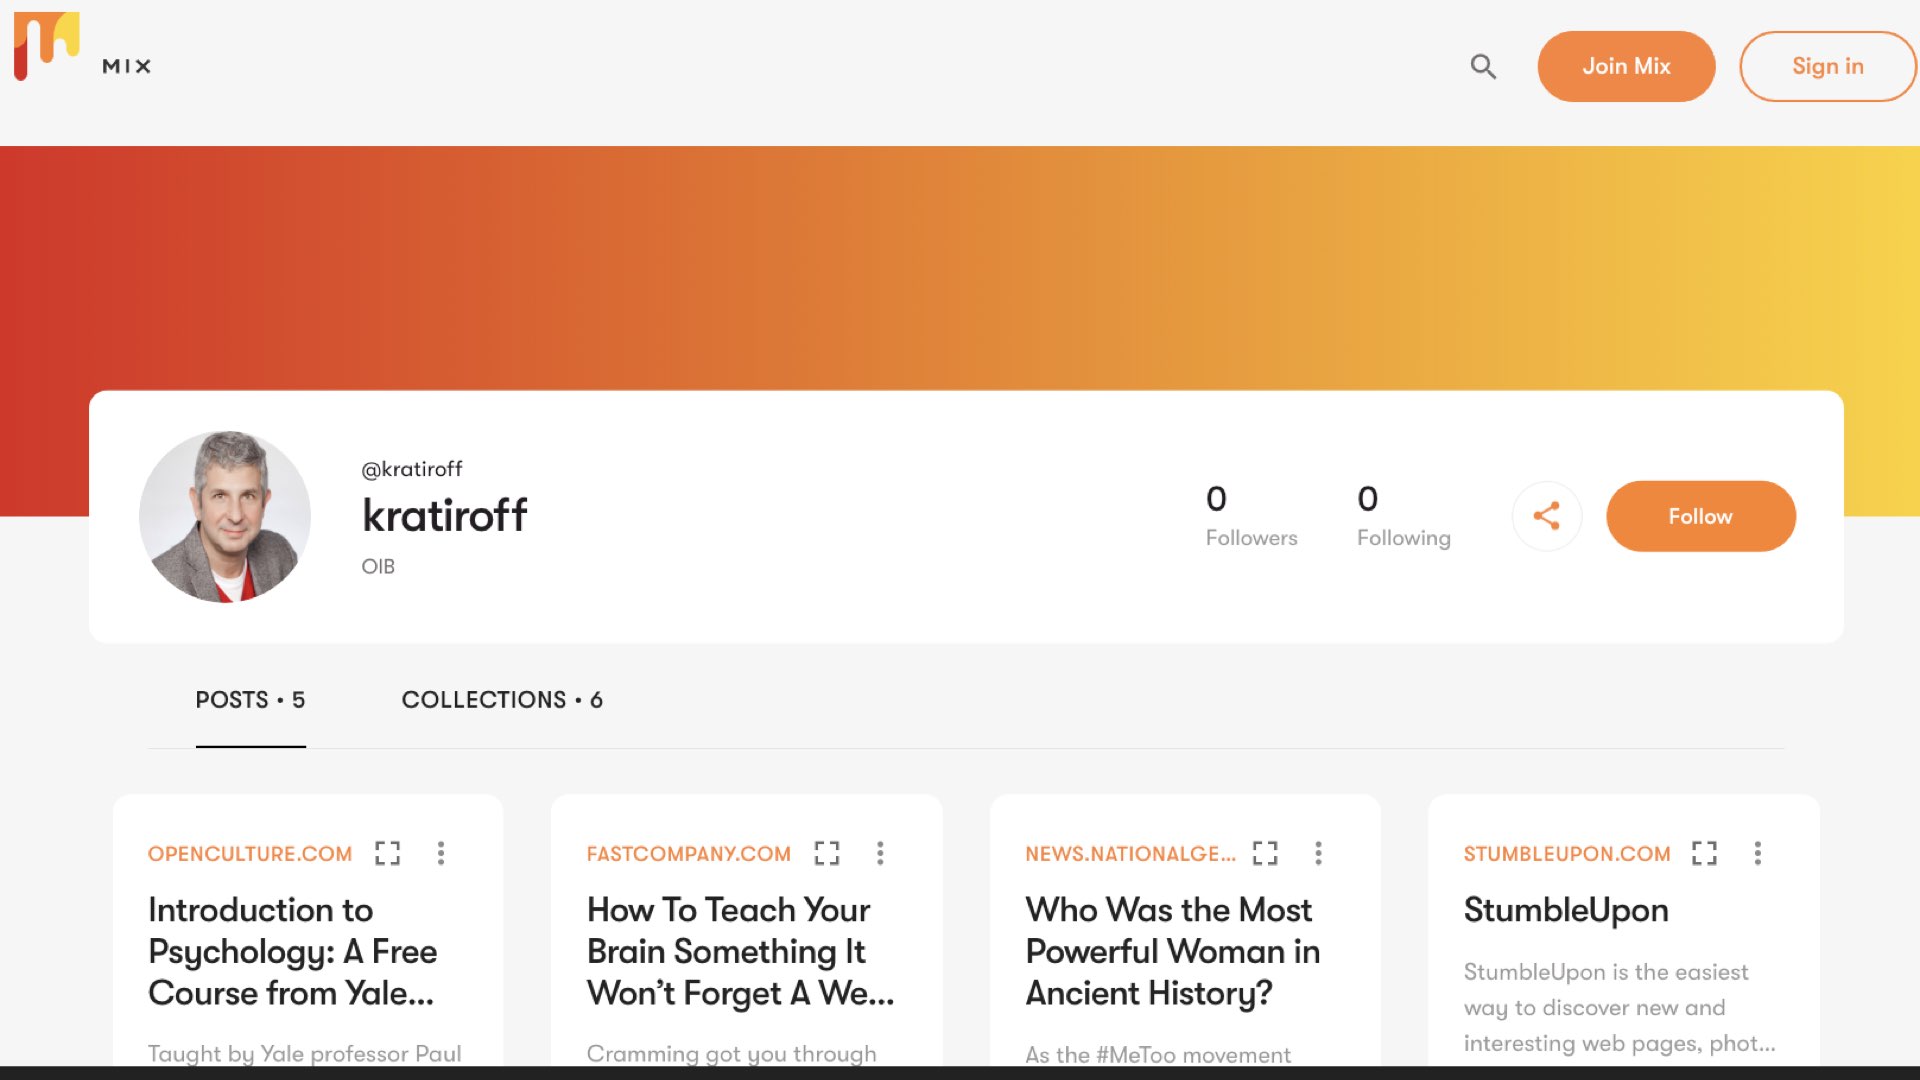Image resolution: width=1920 pixels, height=1080 pixels.
Task: Open more options on the National Geographic post
Action: tap(1319, 853)
